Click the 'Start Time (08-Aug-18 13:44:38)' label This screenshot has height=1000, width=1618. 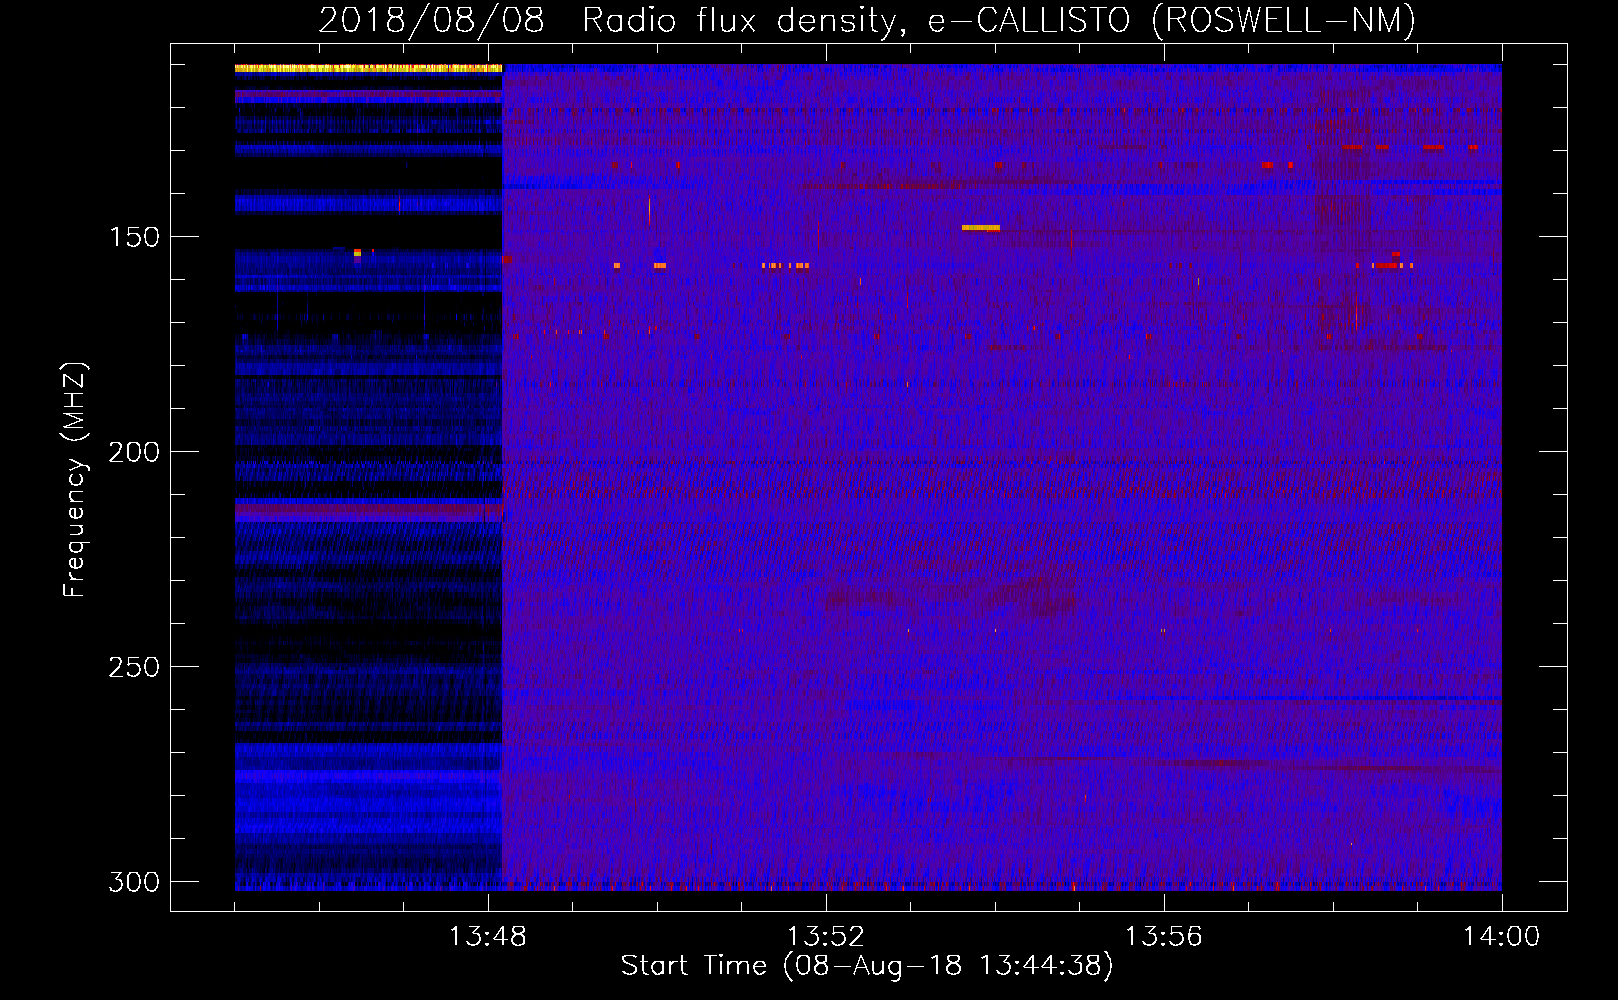(867, 966)
